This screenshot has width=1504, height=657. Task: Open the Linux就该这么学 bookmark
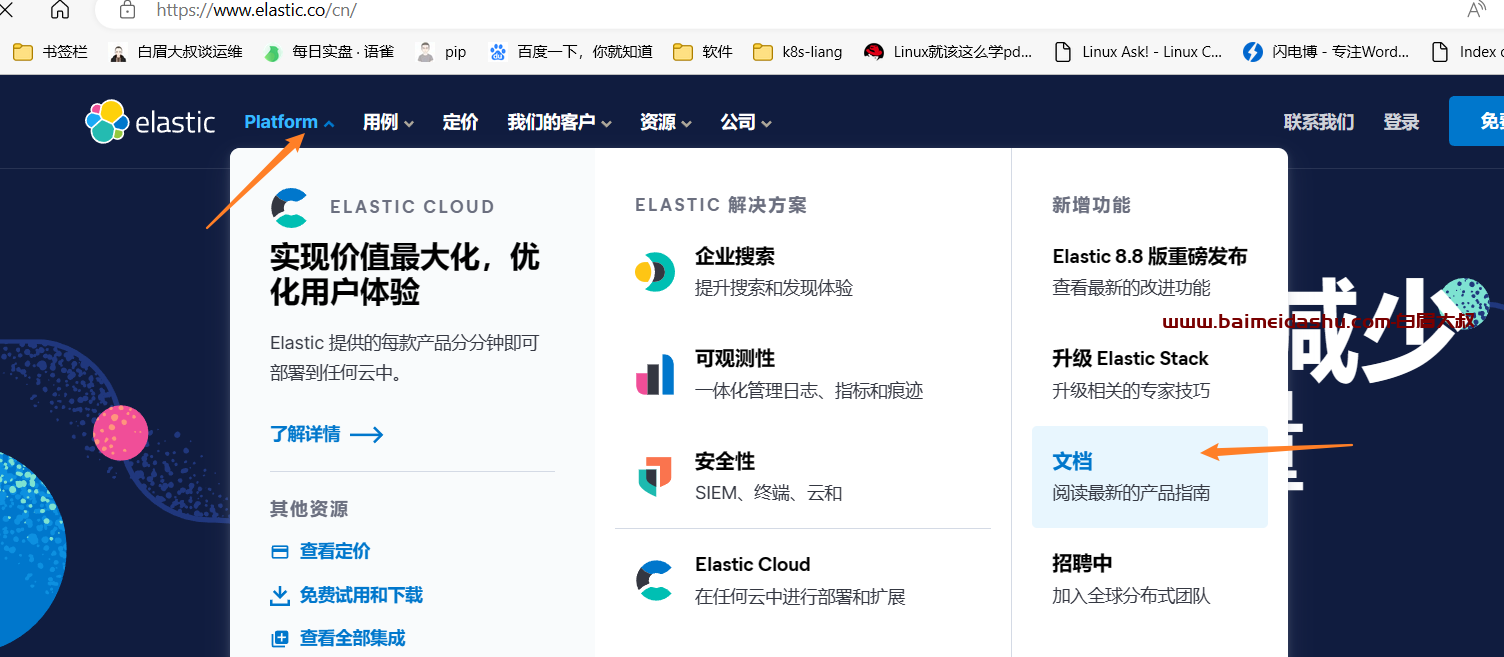pyautogui.click(x=948, y=52)
